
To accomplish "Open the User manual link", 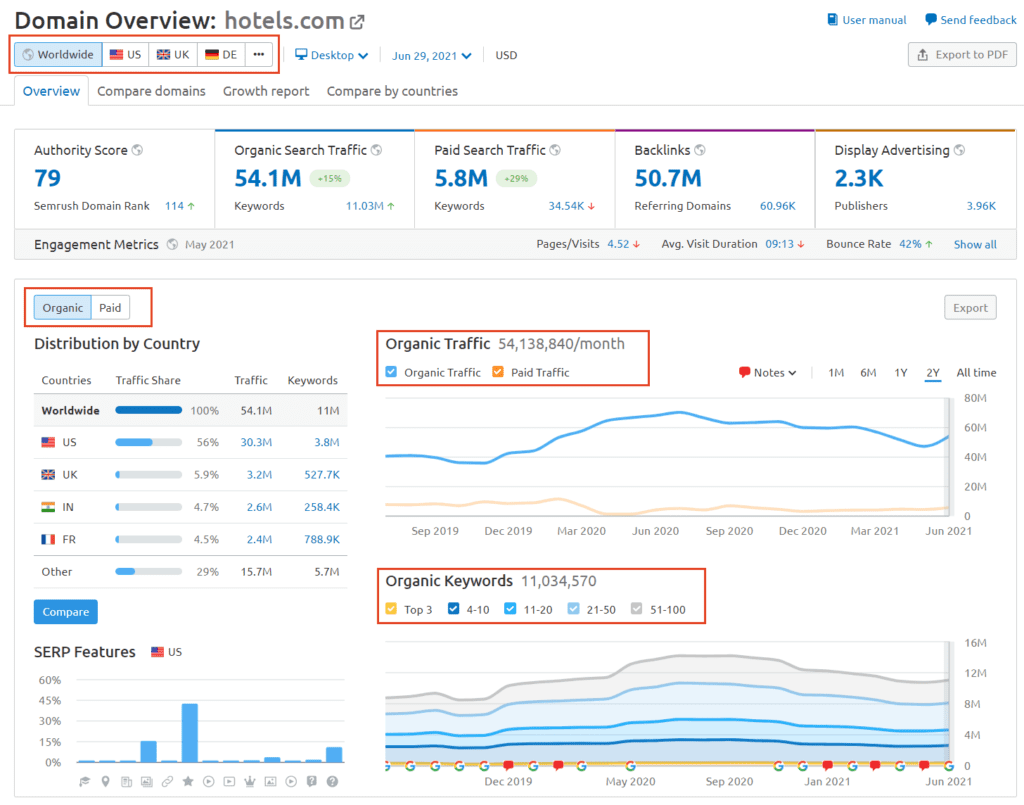I will 867,20.
